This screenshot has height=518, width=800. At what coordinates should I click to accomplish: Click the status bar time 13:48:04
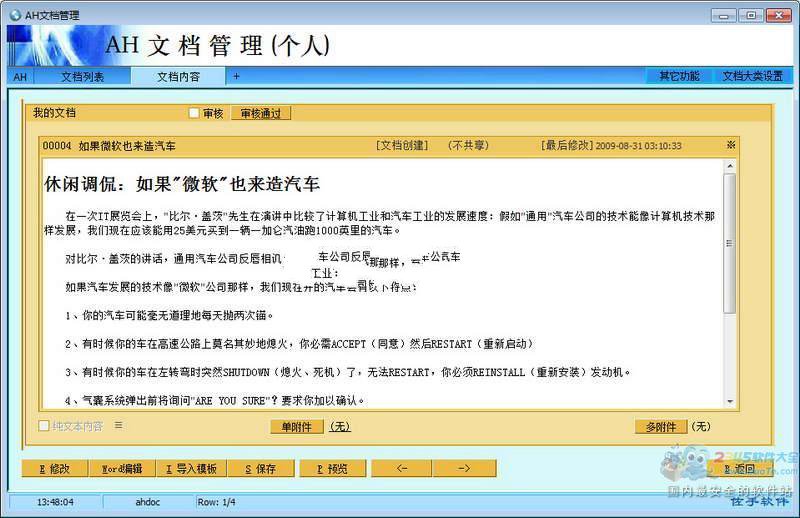(x=55, y=502)
